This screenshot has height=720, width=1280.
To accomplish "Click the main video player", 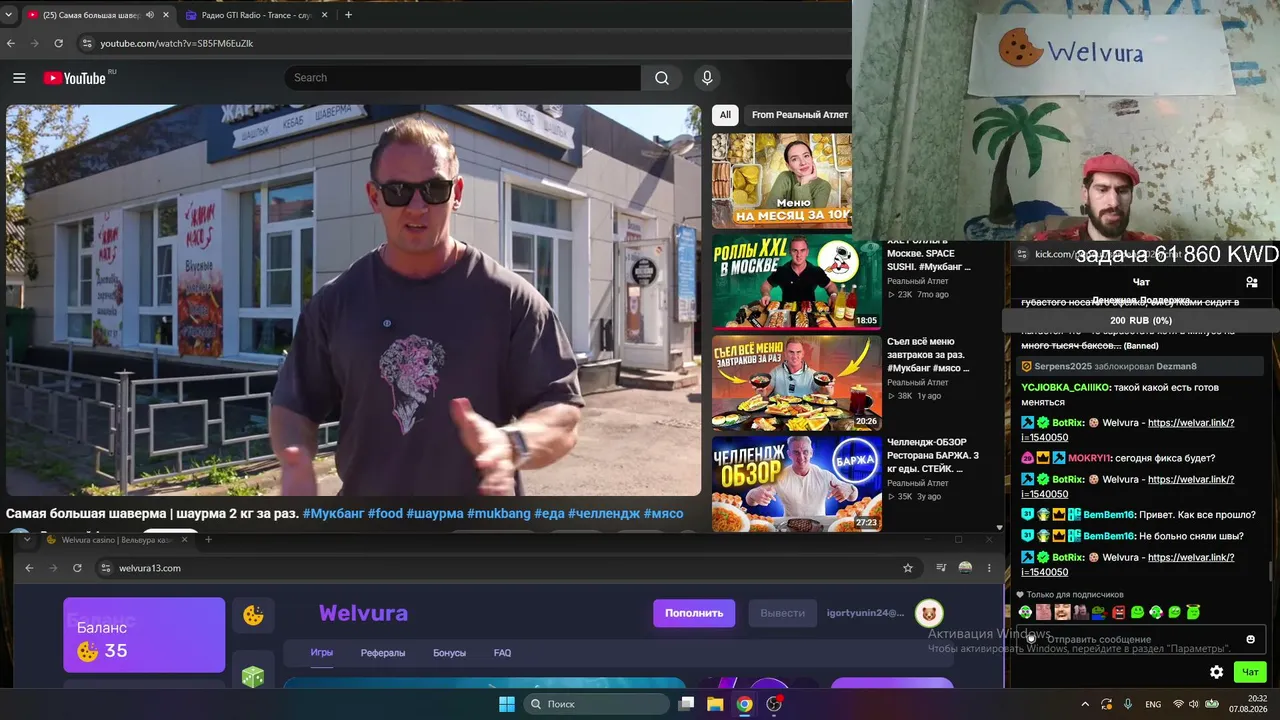I will [x=354, y=300].
